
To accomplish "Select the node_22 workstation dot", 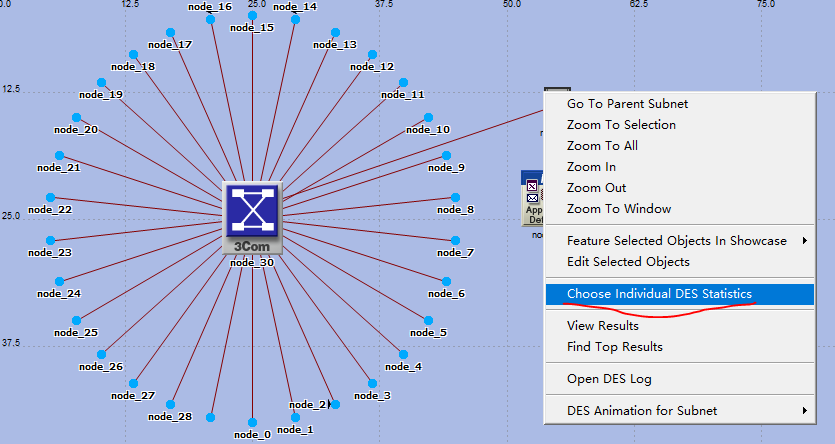I will point(51,198).
